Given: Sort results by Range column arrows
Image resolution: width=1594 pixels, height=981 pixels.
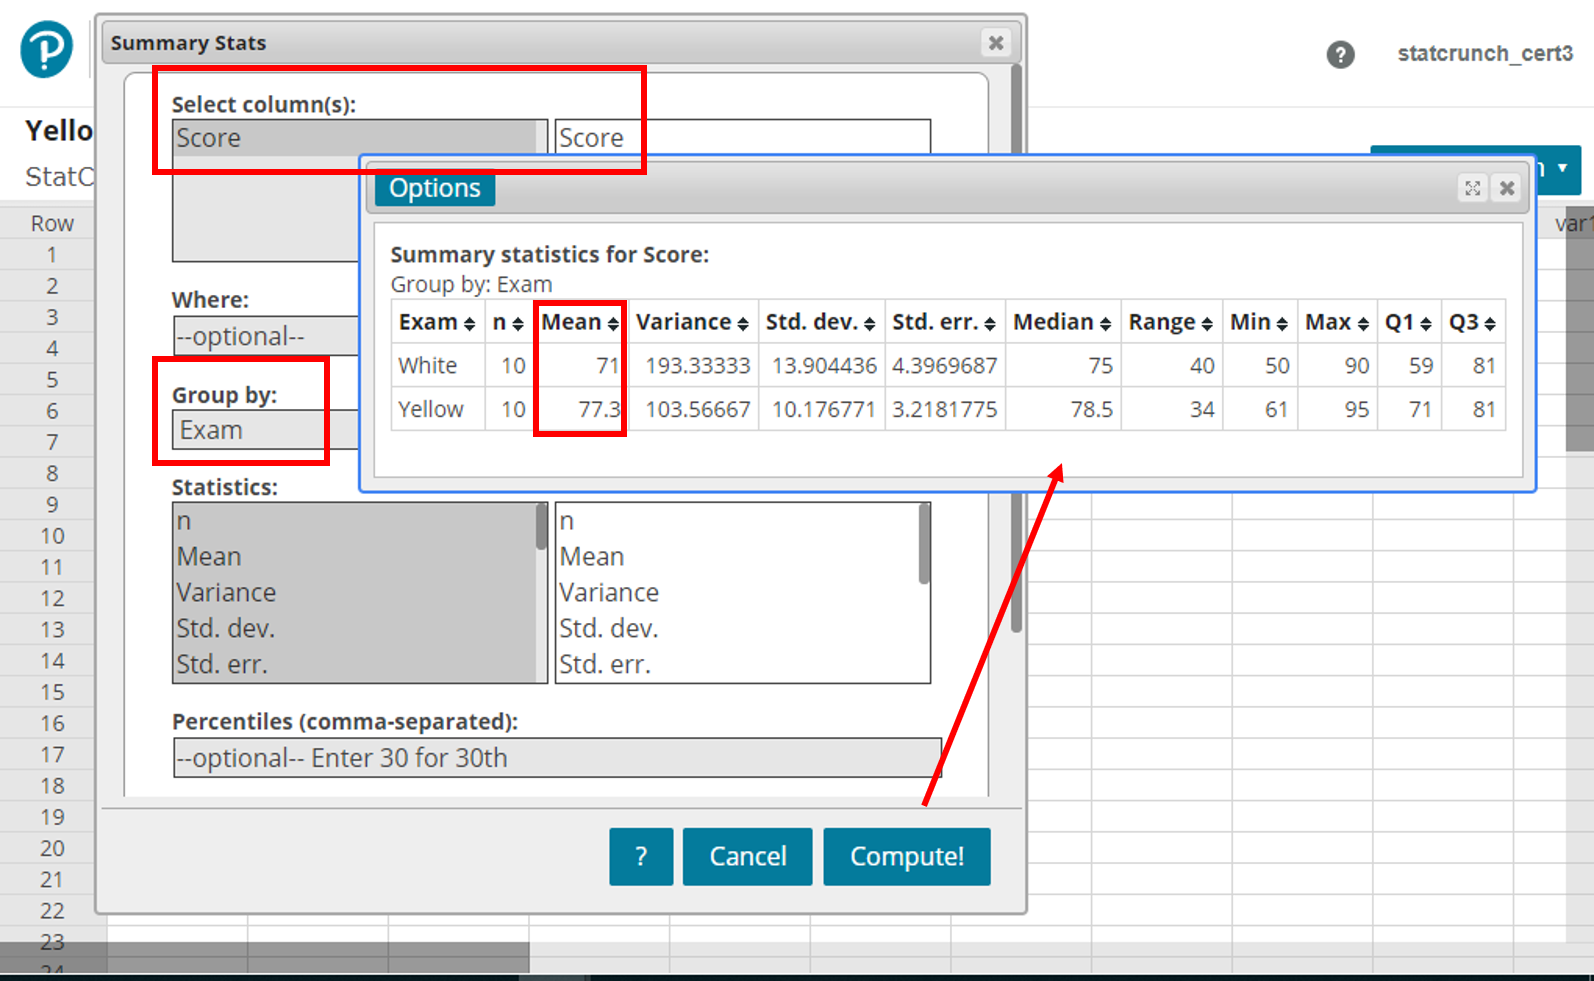Looking at the screenshot, I should 1207,324.
